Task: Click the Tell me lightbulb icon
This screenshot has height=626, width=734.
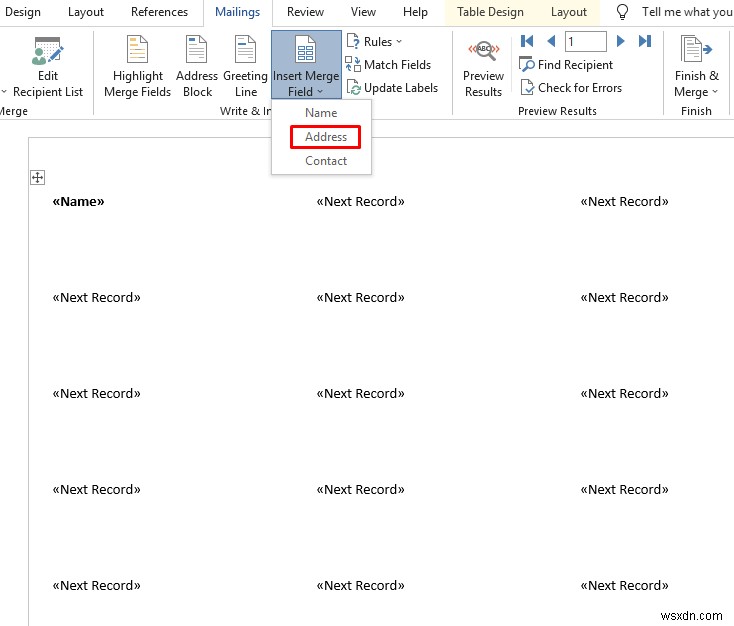Action: (622, 12)
